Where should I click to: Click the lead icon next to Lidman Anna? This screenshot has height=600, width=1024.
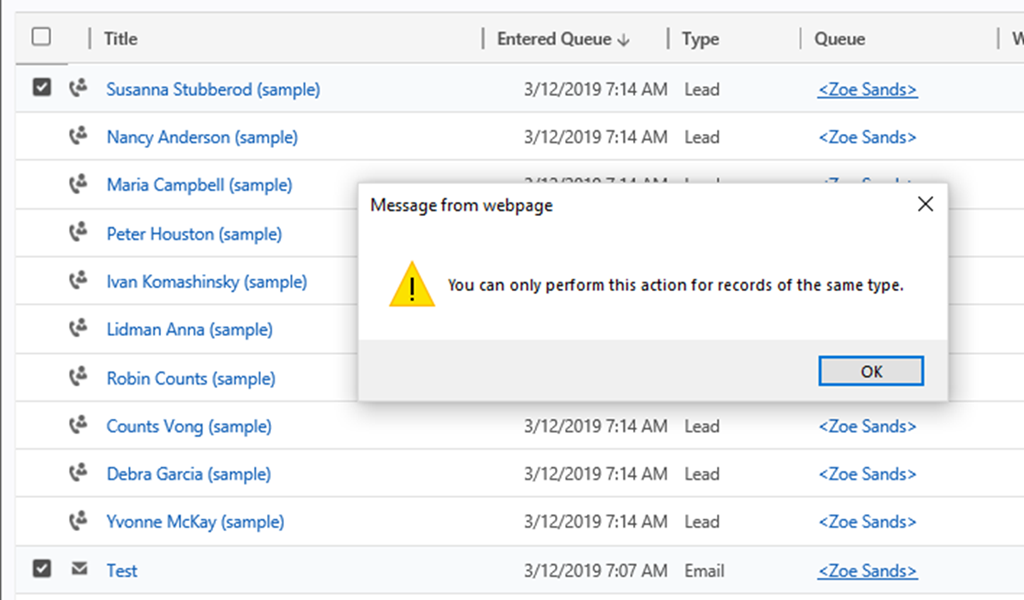pyautogui.click(x=77, y=329)
